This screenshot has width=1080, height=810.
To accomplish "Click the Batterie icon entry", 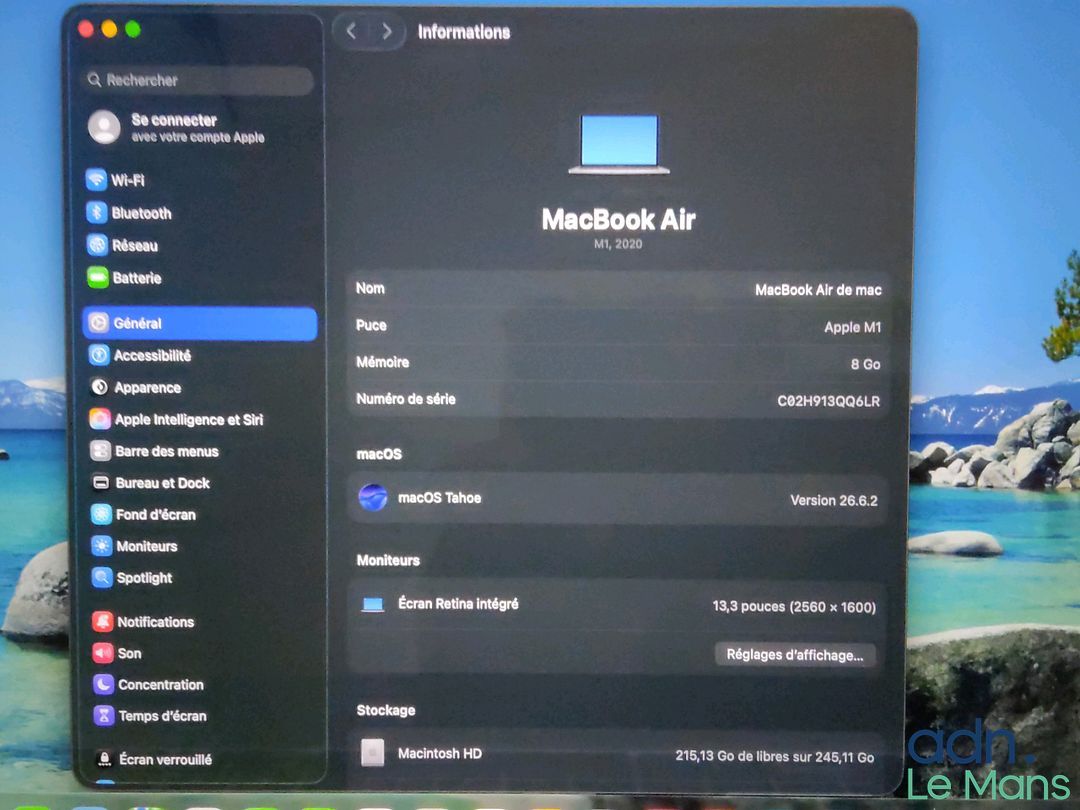I will [98, 278].
